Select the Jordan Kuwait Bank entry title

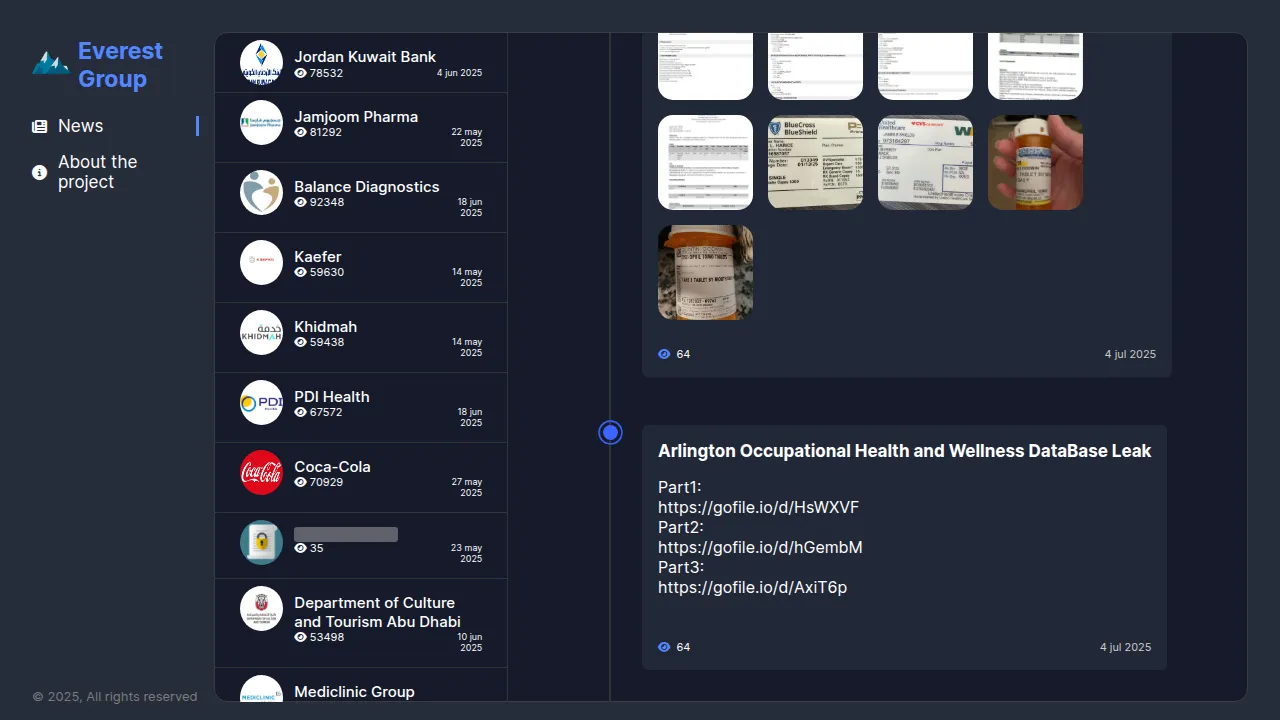pyautogui.click(x=364, y=57)
